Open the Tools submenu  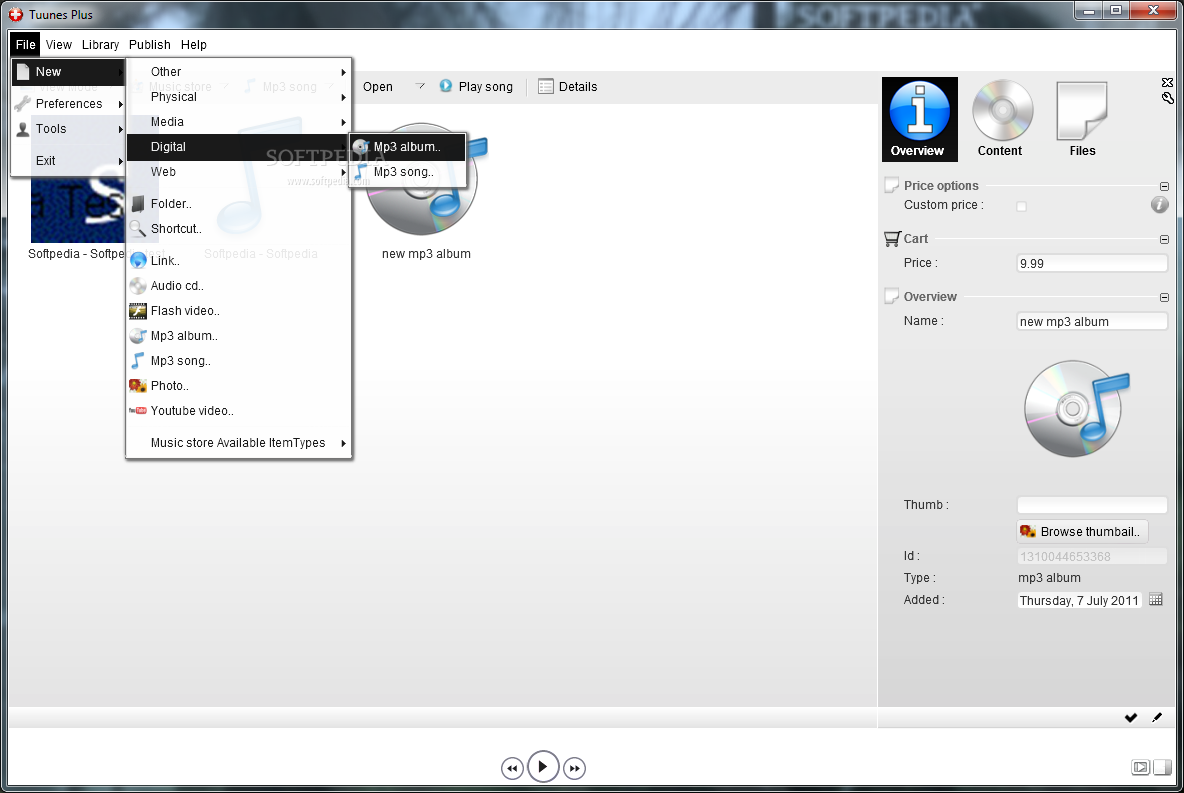(69, 128)
